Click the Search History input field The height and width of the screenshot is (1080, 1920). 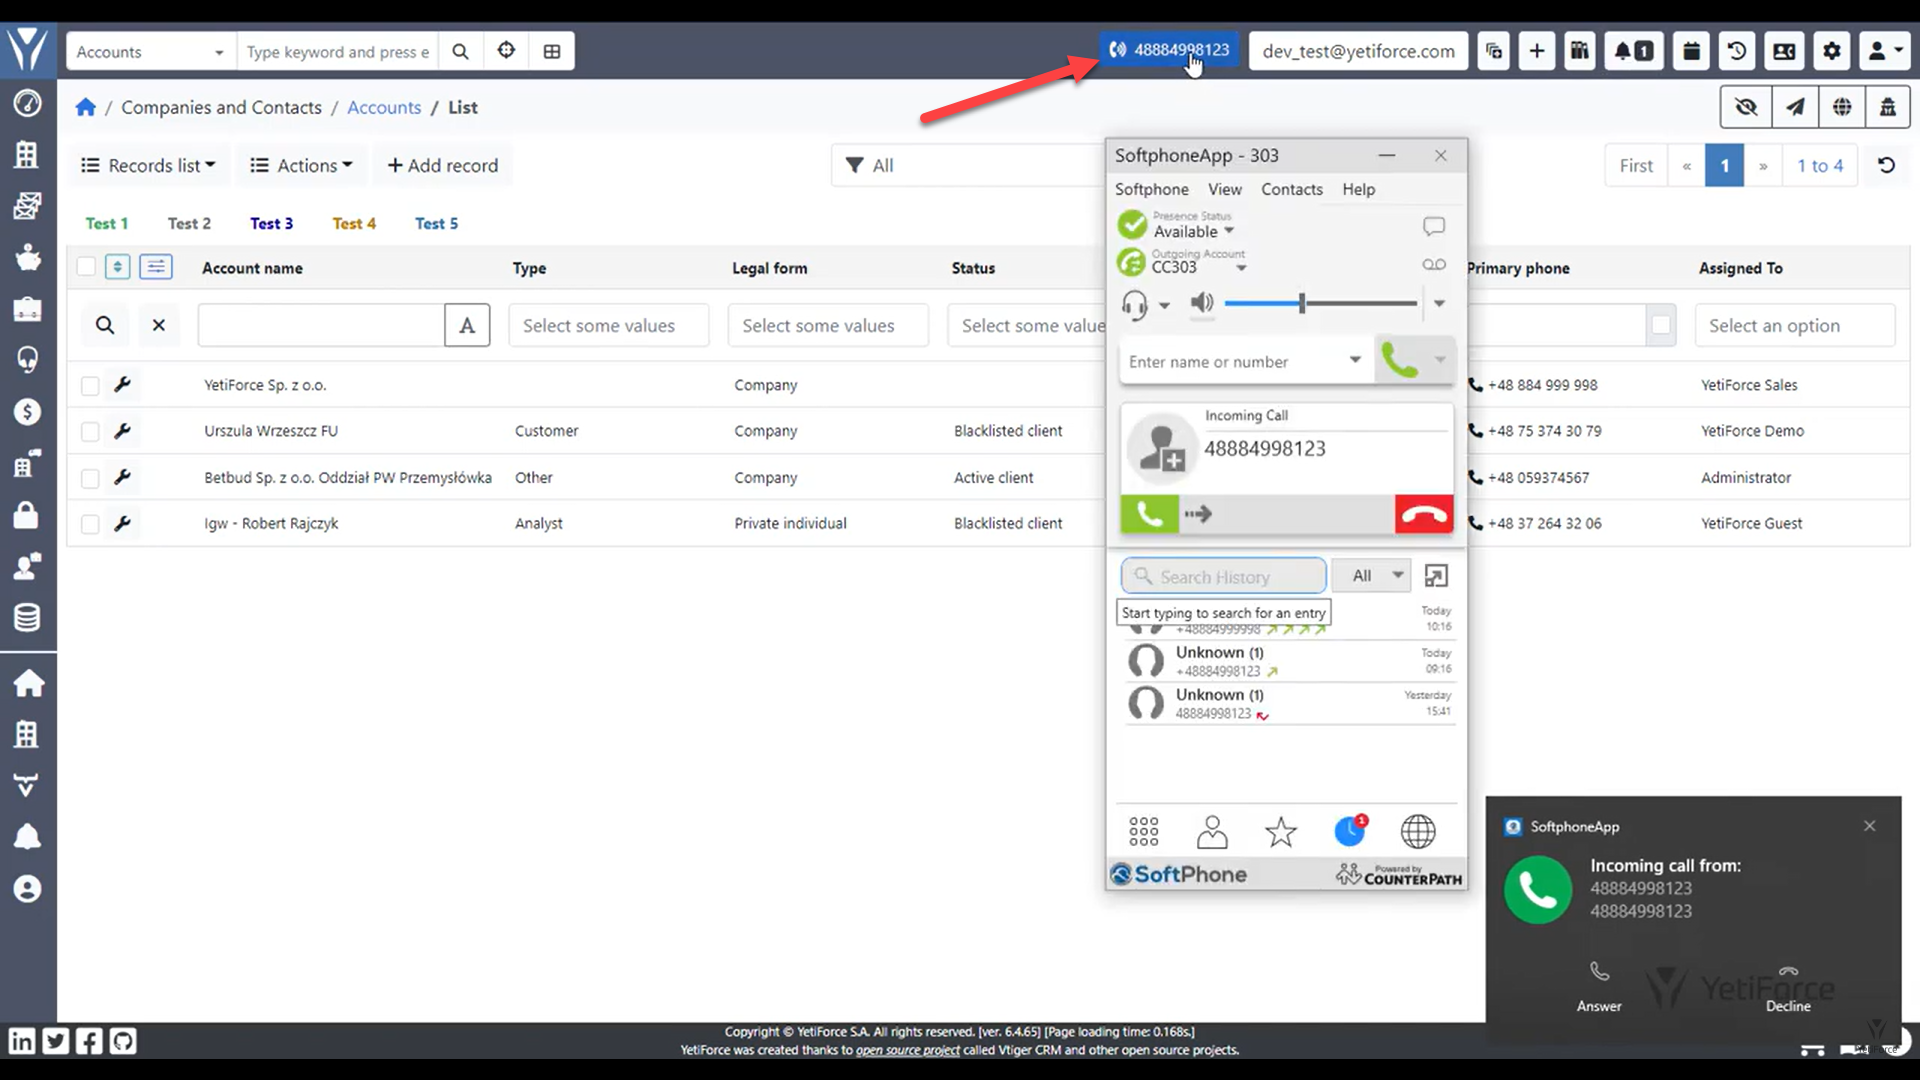1224,575
